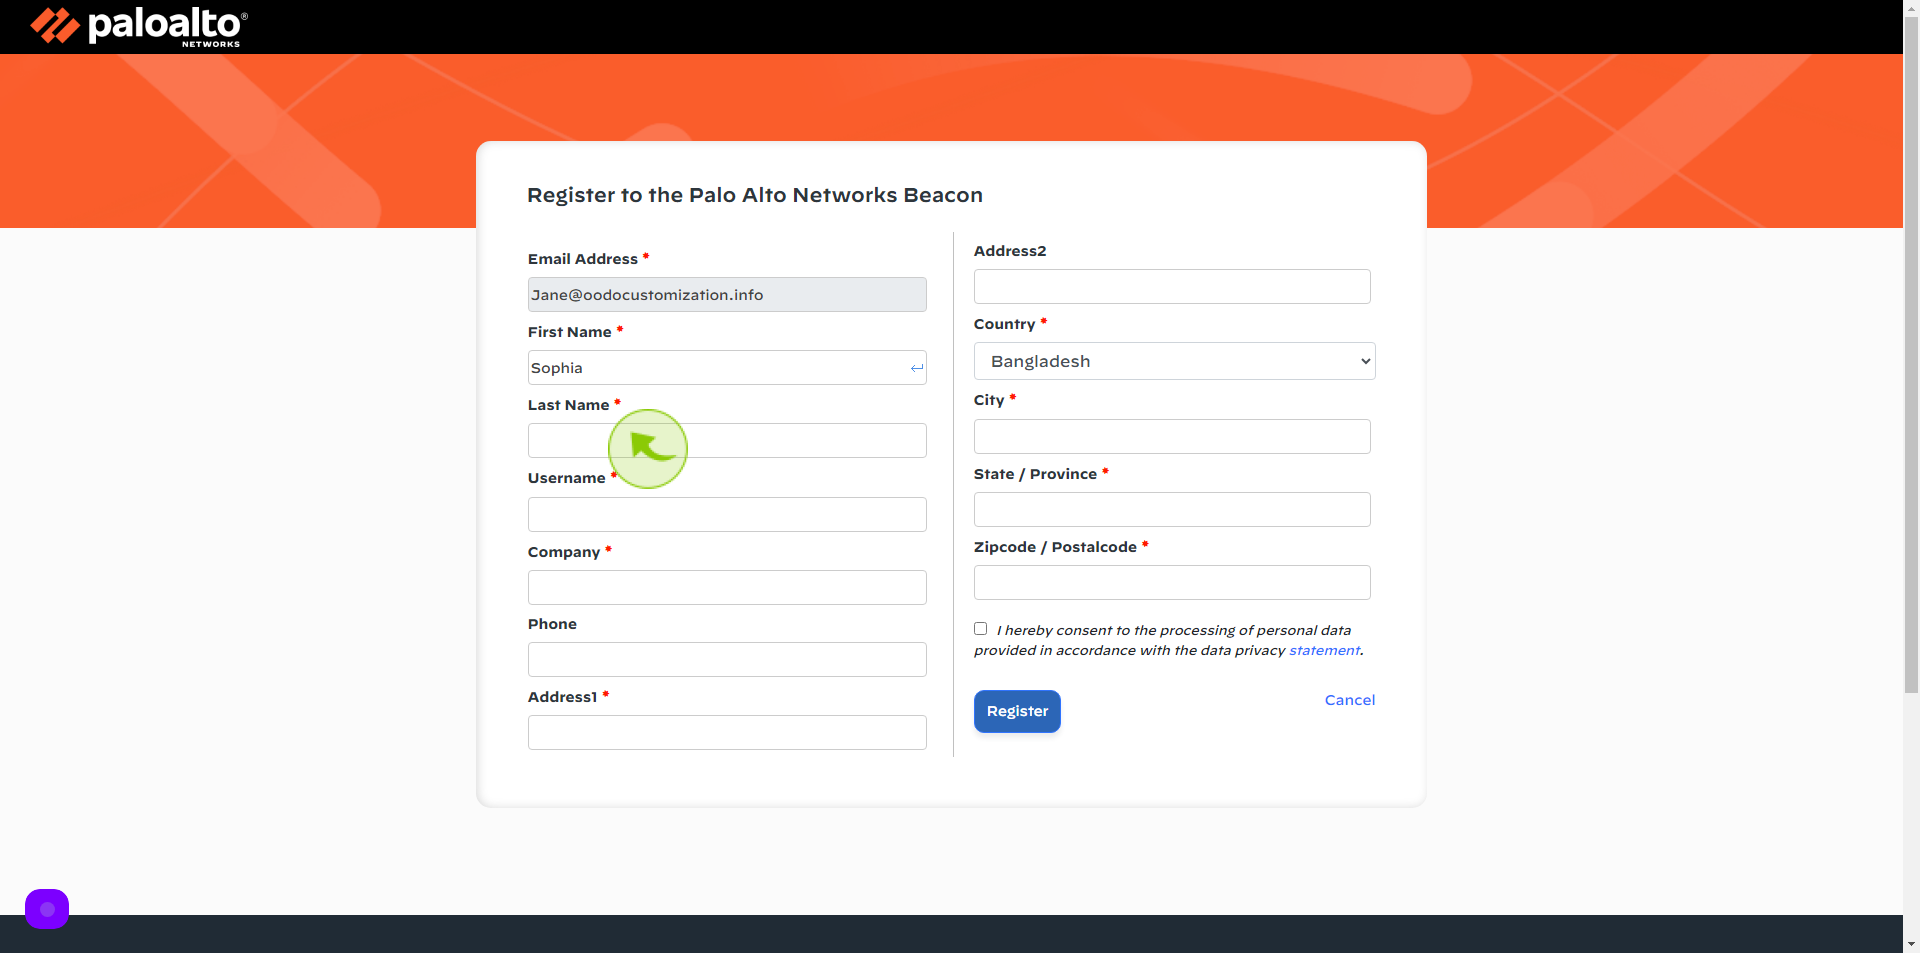
Task: Click the Address1 input field
Action: point(727,733)
